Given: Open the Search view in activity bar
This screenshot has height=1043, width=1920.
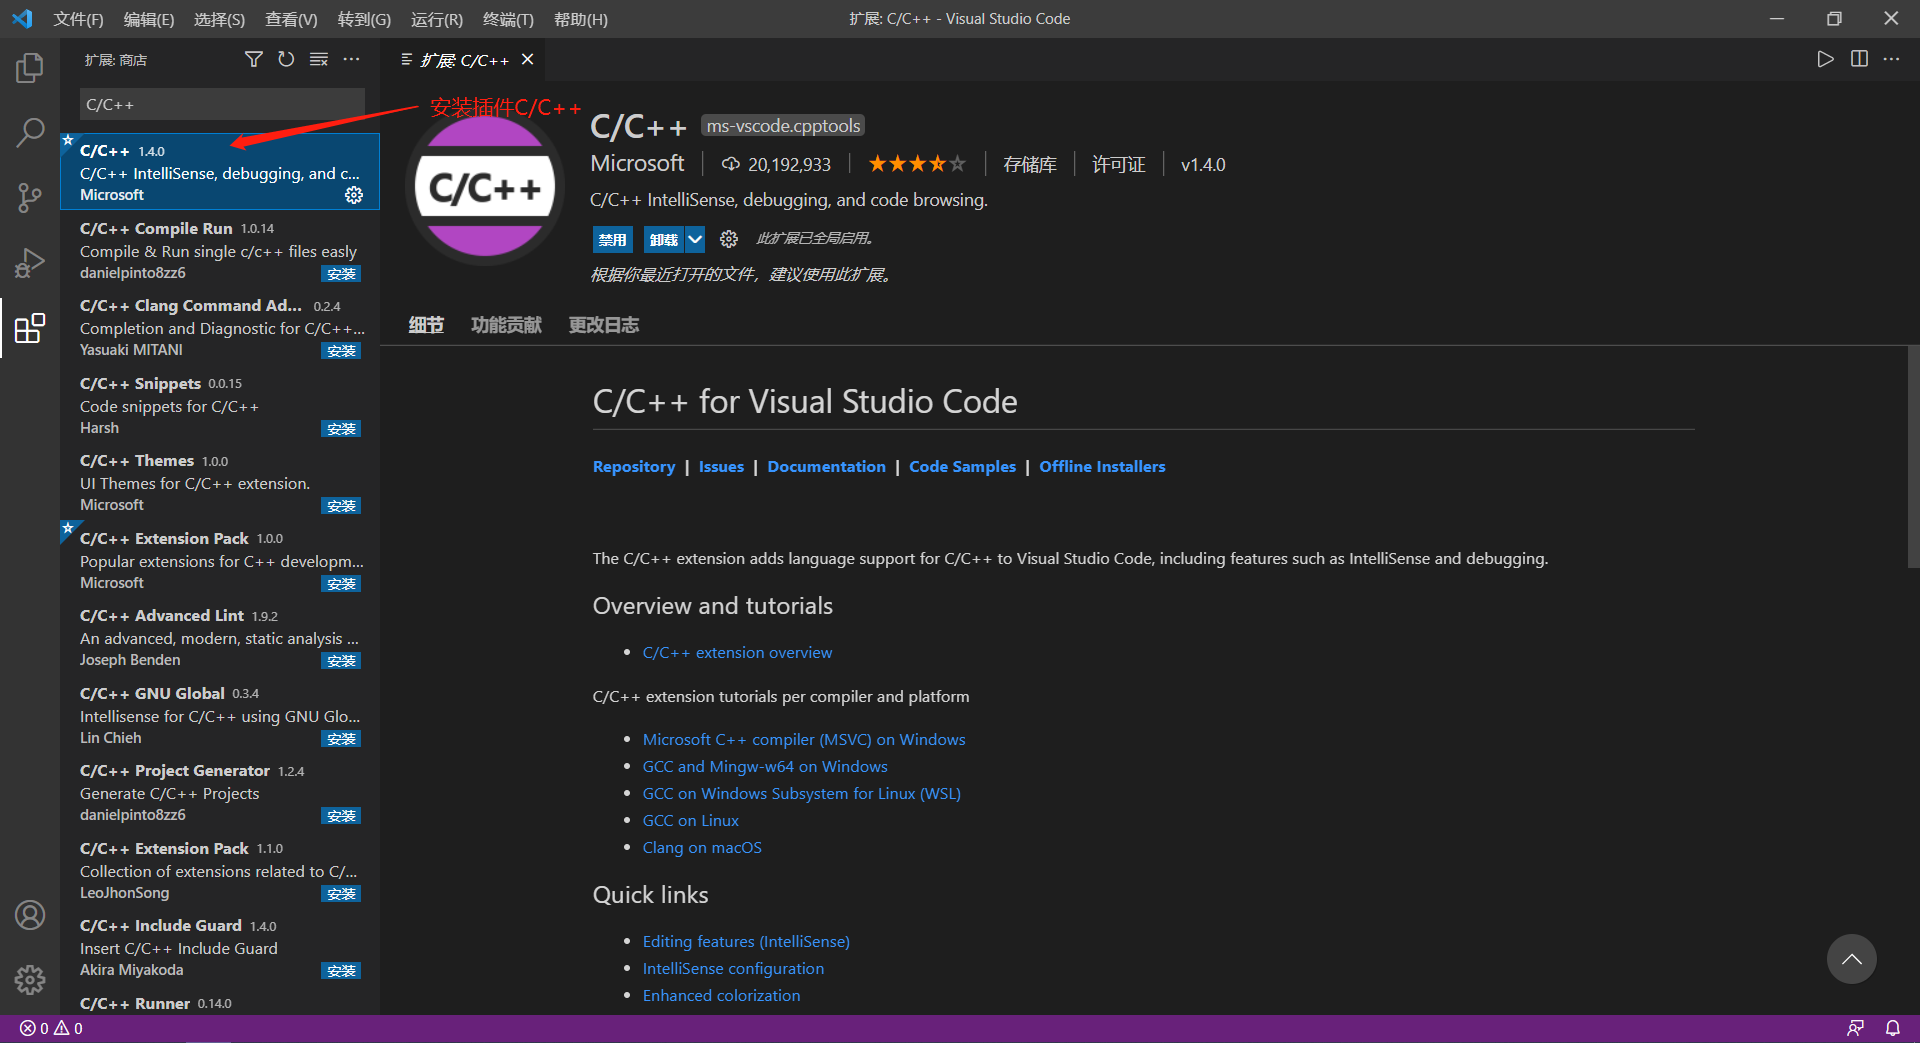Looking at the screenshot, I should (x=30, y=132).
